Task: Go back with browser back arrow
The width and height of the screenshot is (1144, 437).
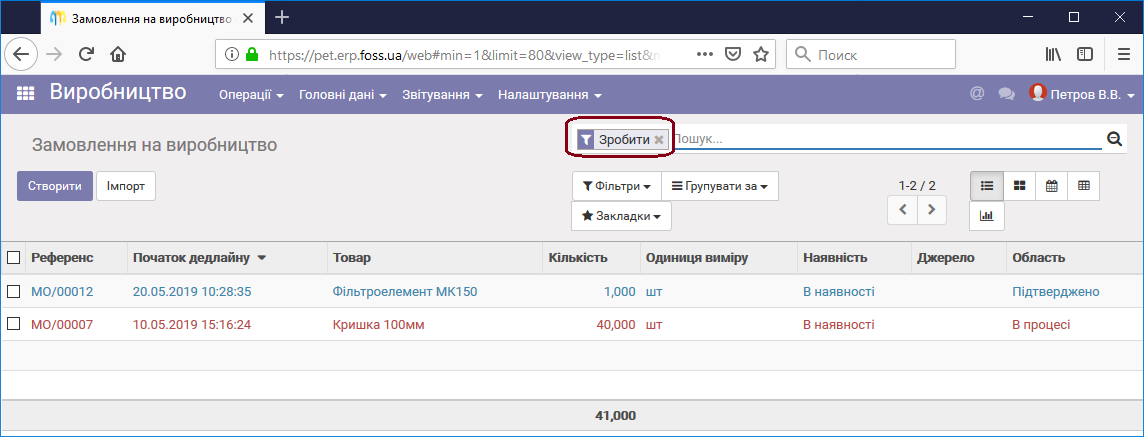Action: click(20, 54)
